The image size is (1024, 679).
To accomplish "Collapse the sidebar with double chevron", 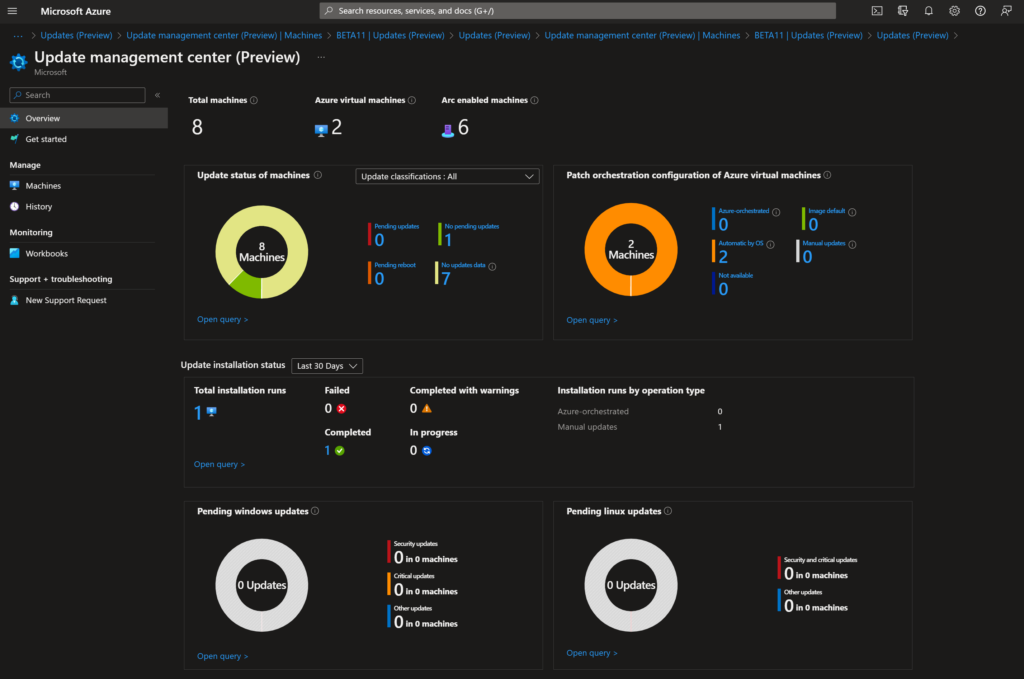I will point(157,95).
